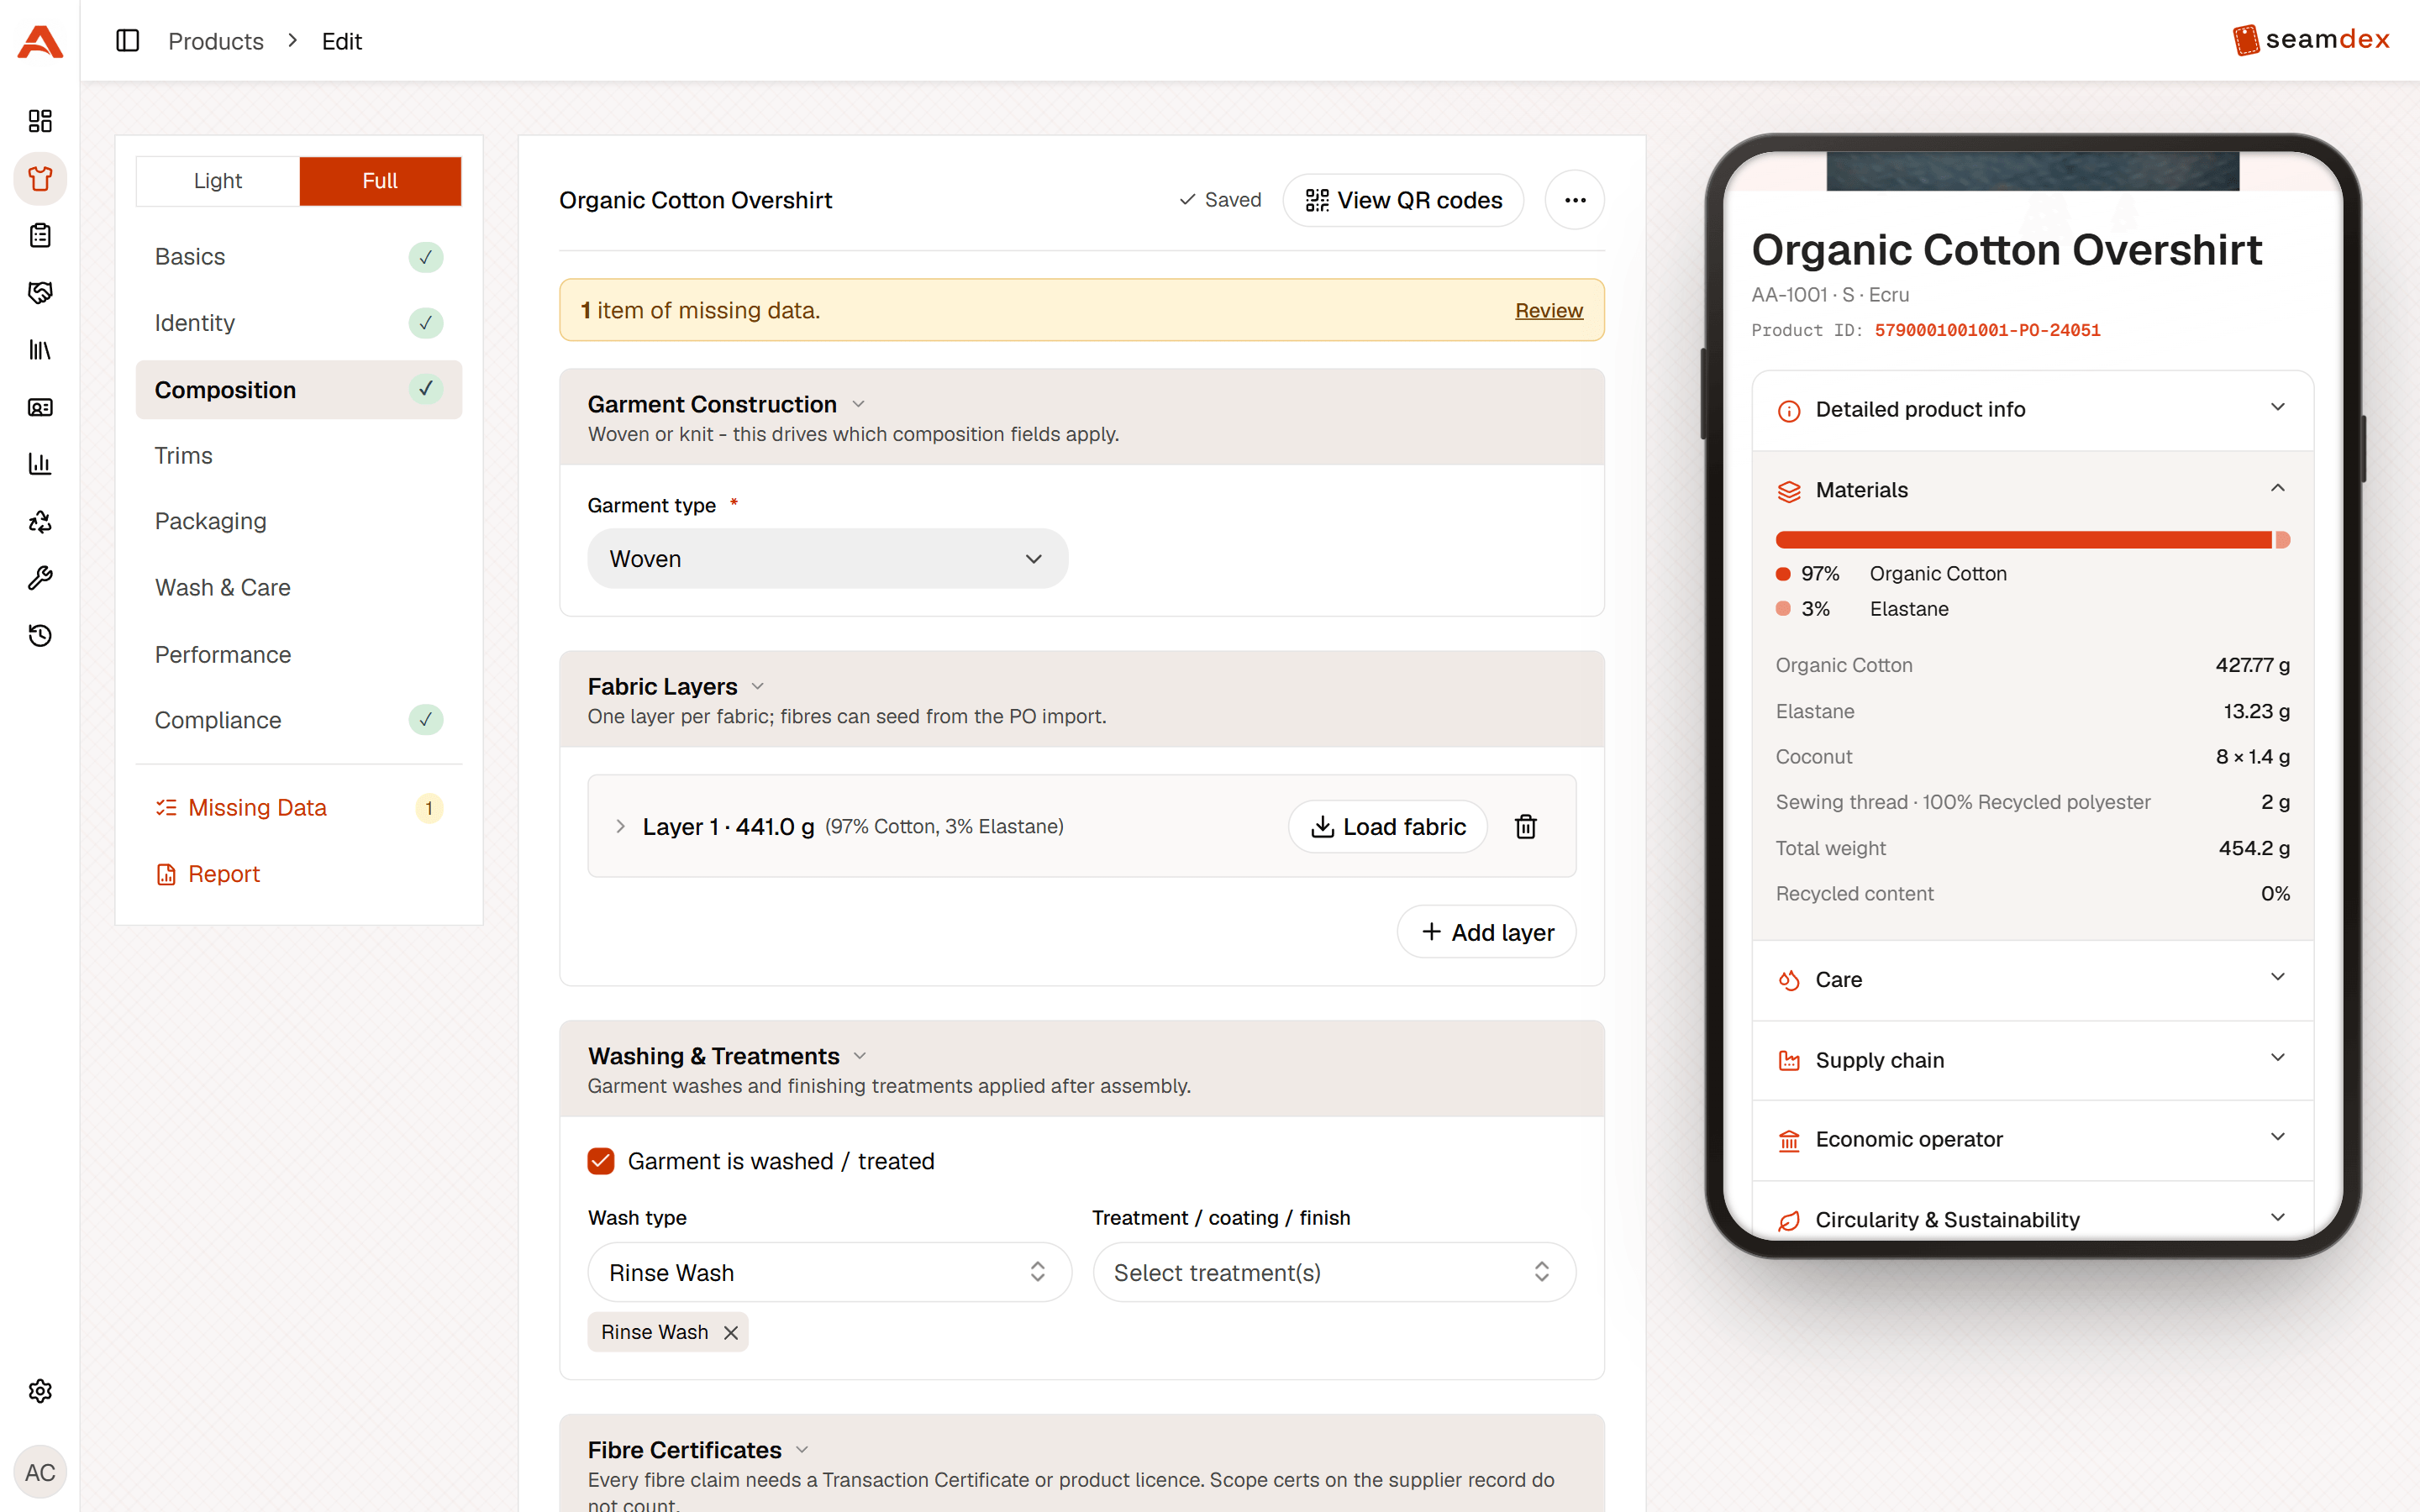Expand the Care panel chevron

(2278, 977)
